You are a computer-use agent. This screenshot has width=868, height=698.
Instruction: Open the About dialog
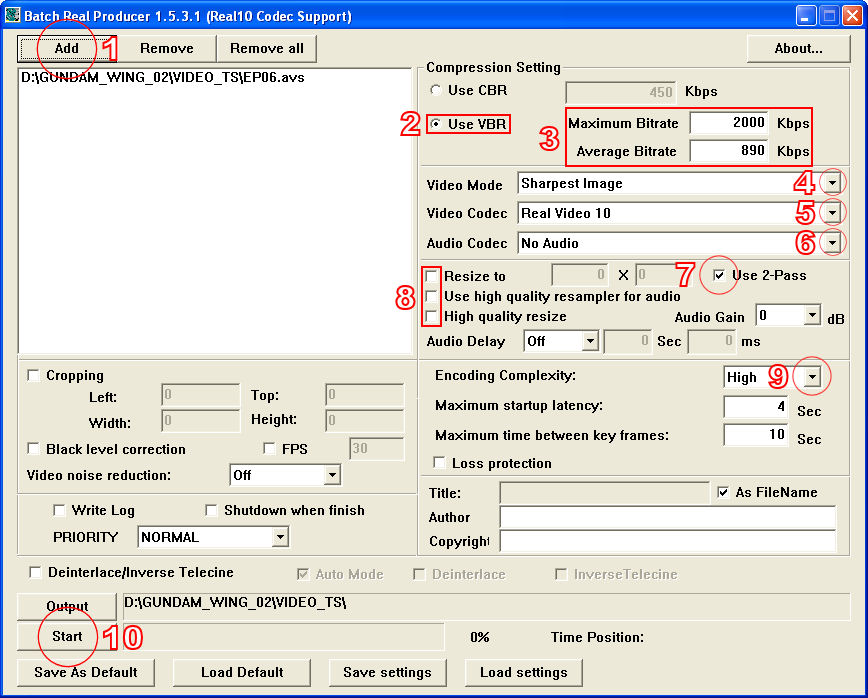point(798,49)
